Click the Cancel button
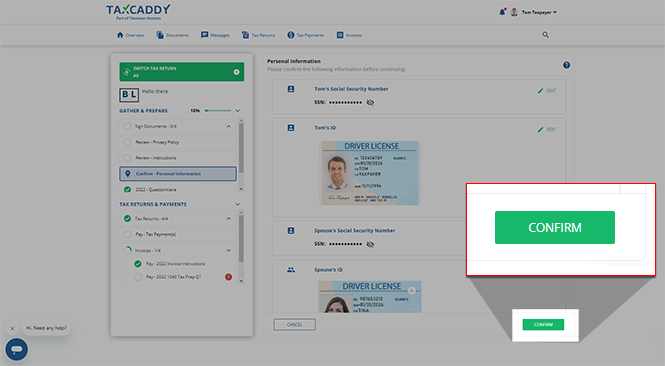Screen dimensions: 665x366 [294, 324]
